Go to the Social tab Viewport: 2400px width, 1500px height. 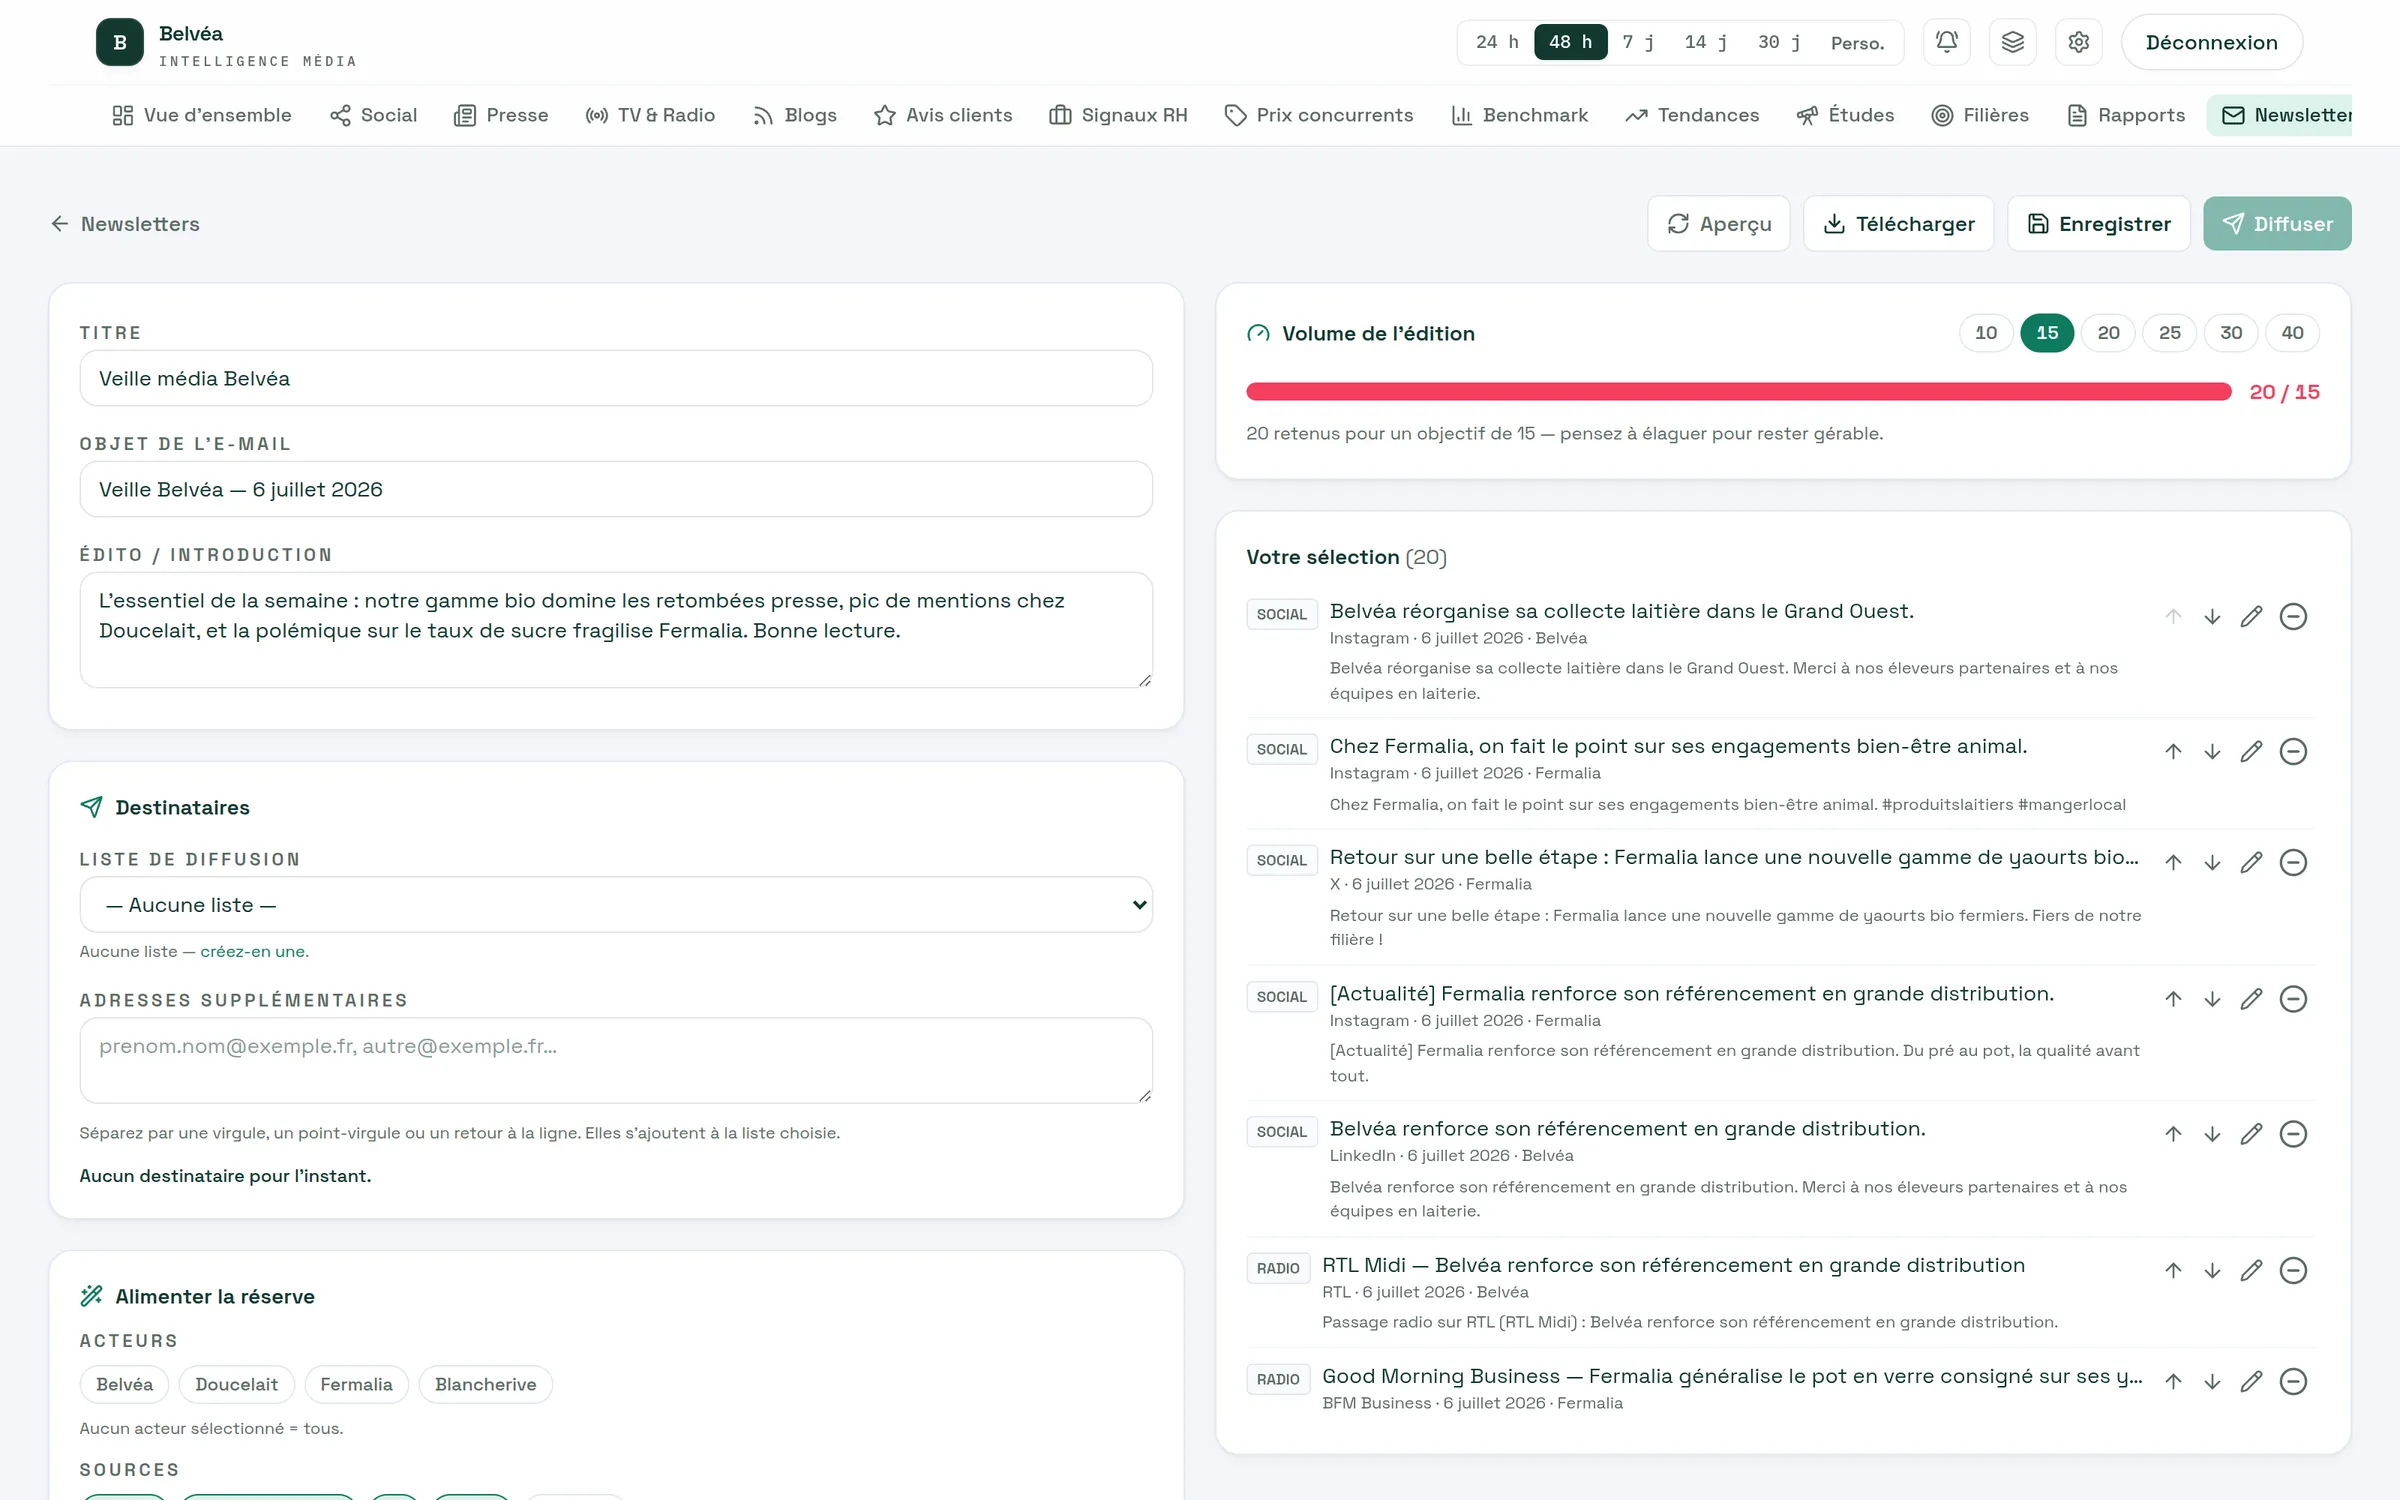[374, 115]
